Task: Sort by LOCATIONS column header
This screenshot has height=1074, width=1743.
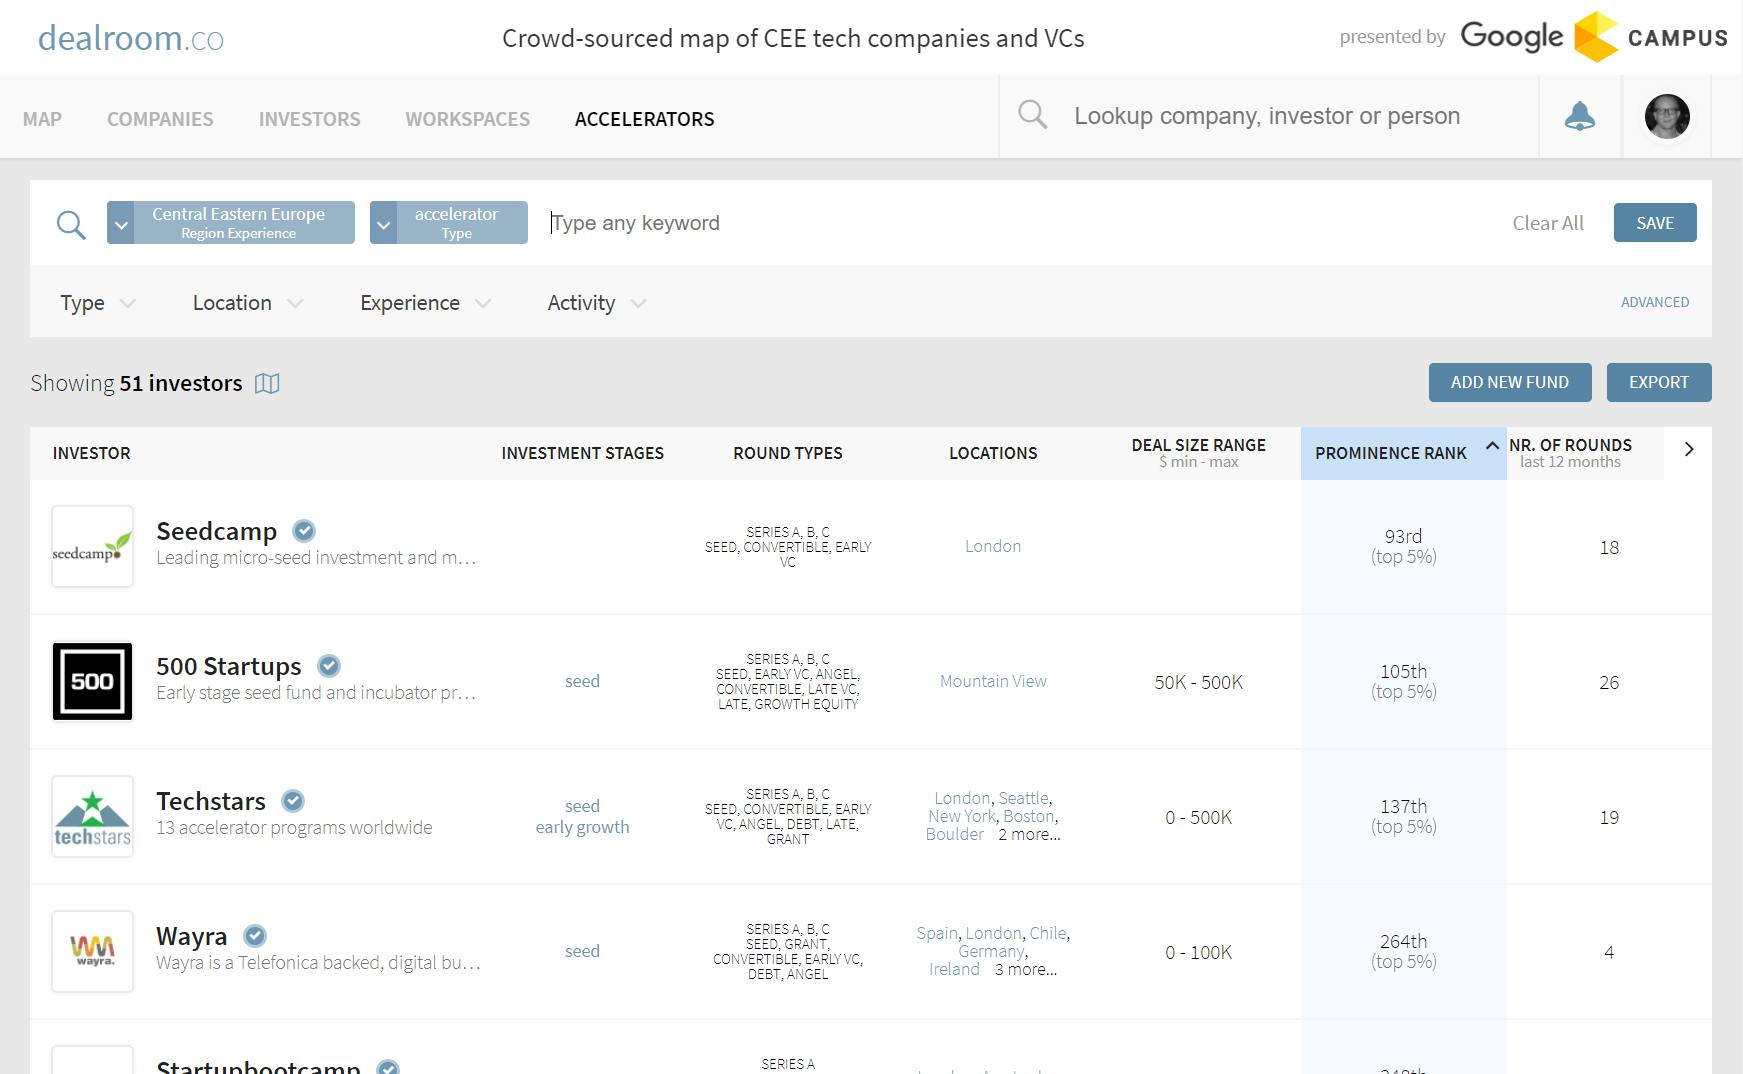Action: coord(993,453)
